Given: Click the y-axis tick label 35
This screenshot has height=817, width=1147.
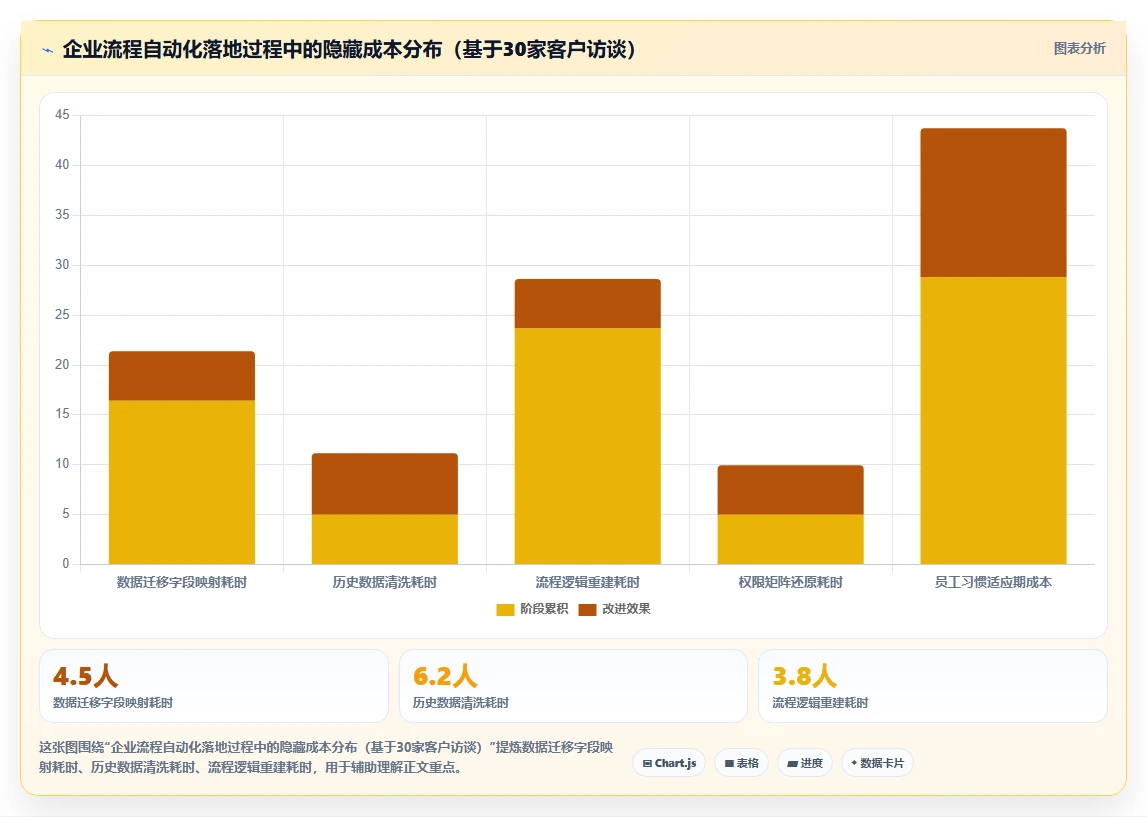Looking at the screenshot, I should point(62,214).
